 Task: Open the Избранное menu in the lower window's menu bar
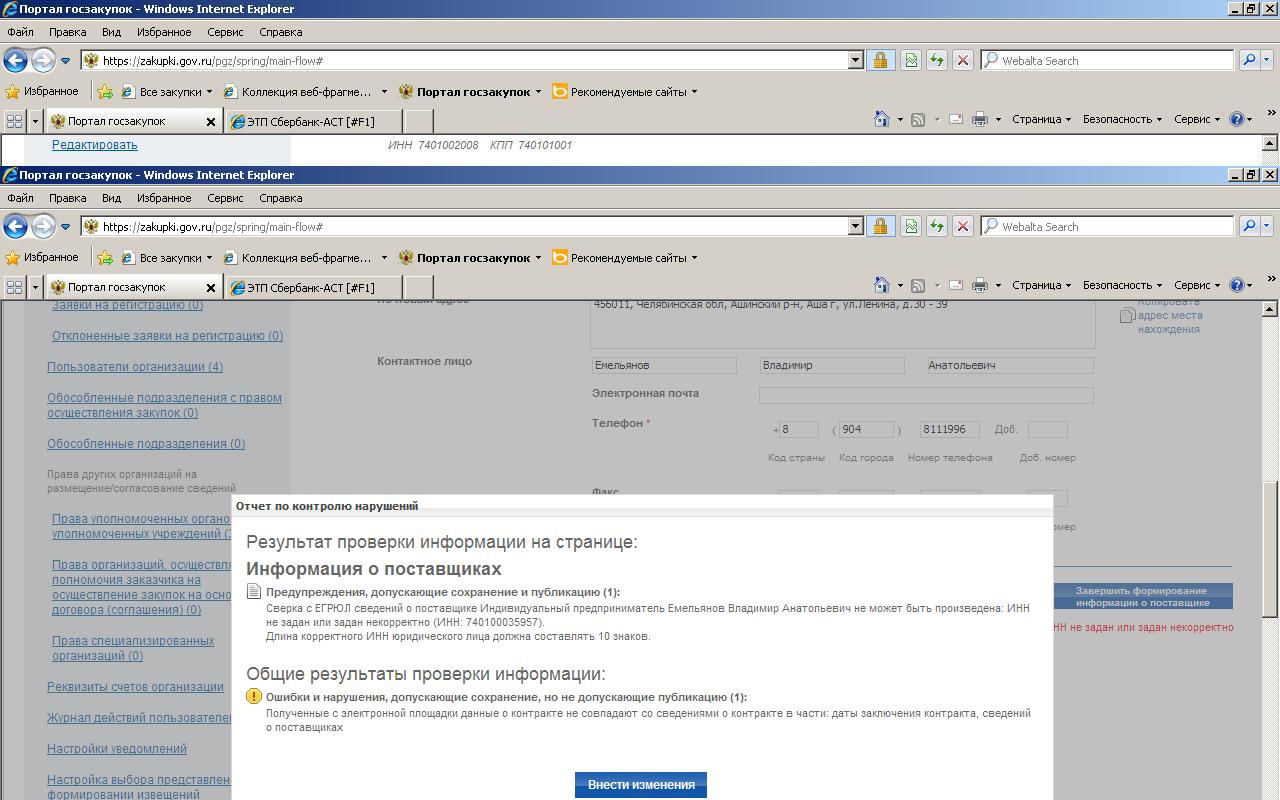164,198
